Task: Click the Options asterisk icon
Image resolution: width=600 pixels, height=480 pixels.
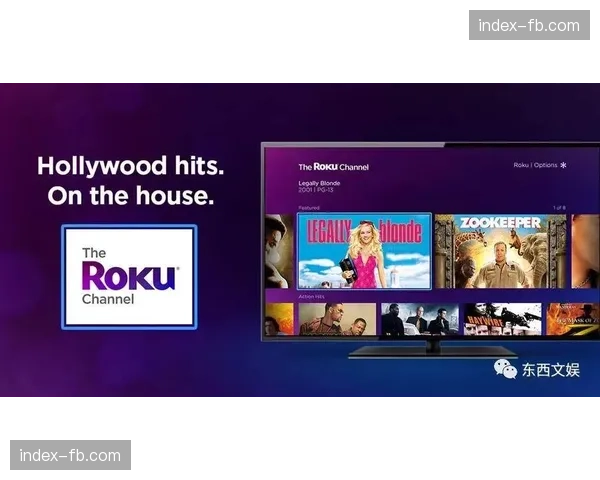Action: (x=563, y=165)
